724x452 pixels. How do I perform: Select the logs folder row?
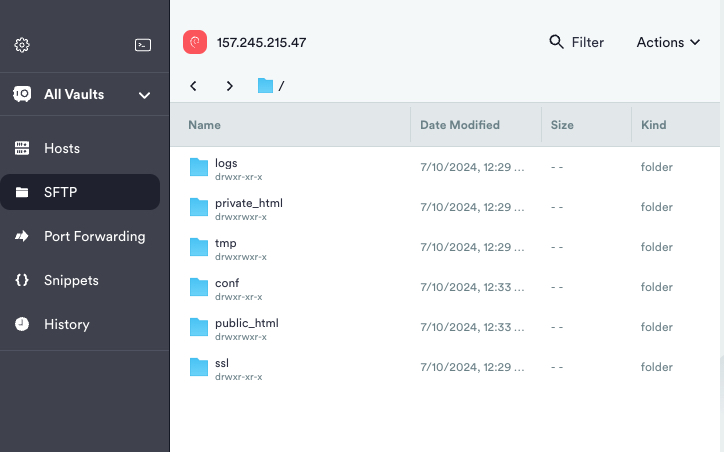tap(445, 167)
